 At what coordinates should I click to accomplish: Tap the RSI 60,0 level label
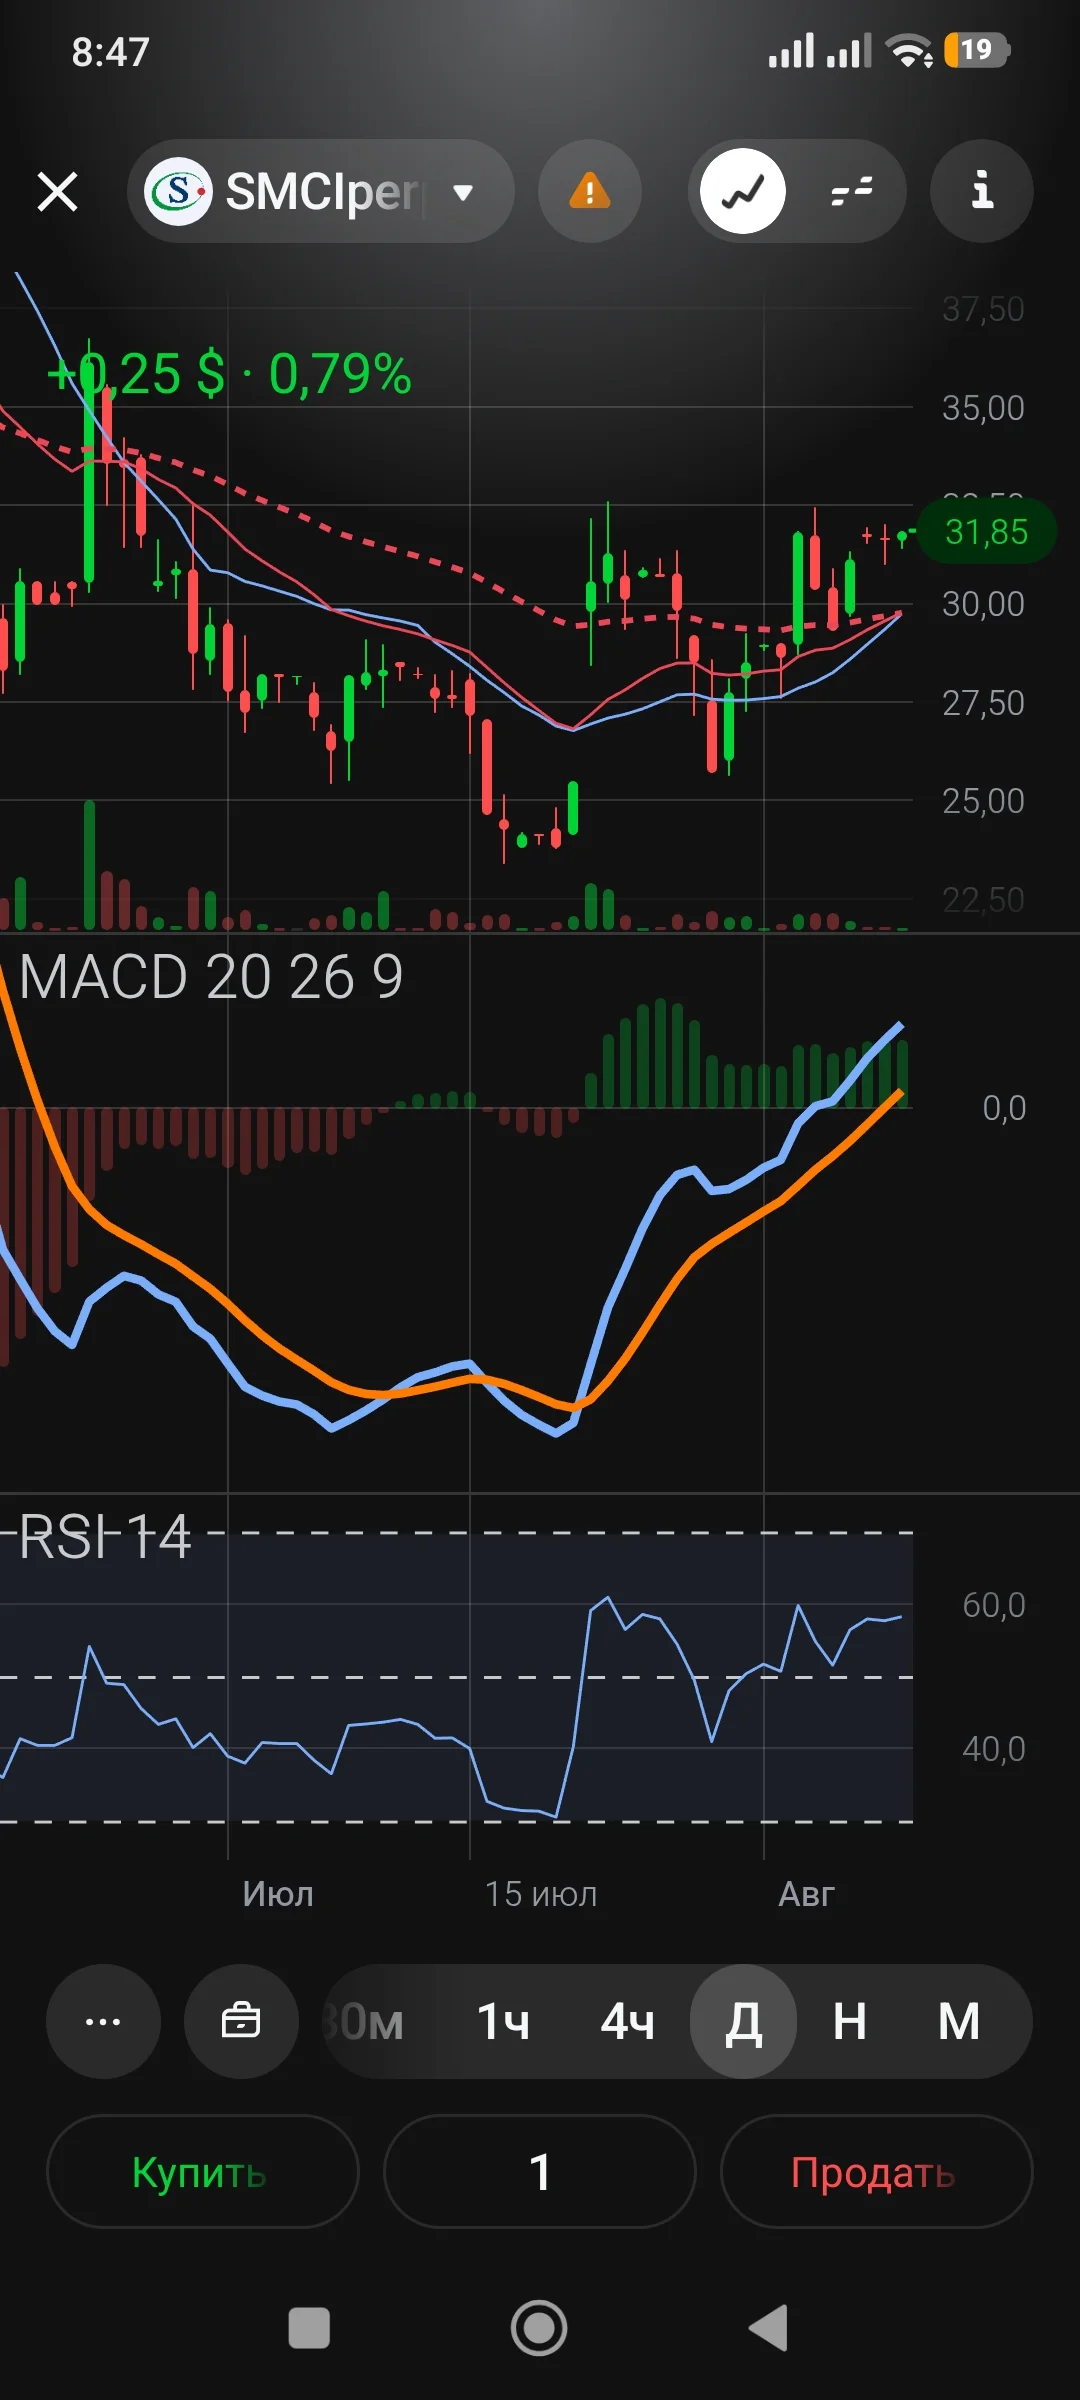993,1605
